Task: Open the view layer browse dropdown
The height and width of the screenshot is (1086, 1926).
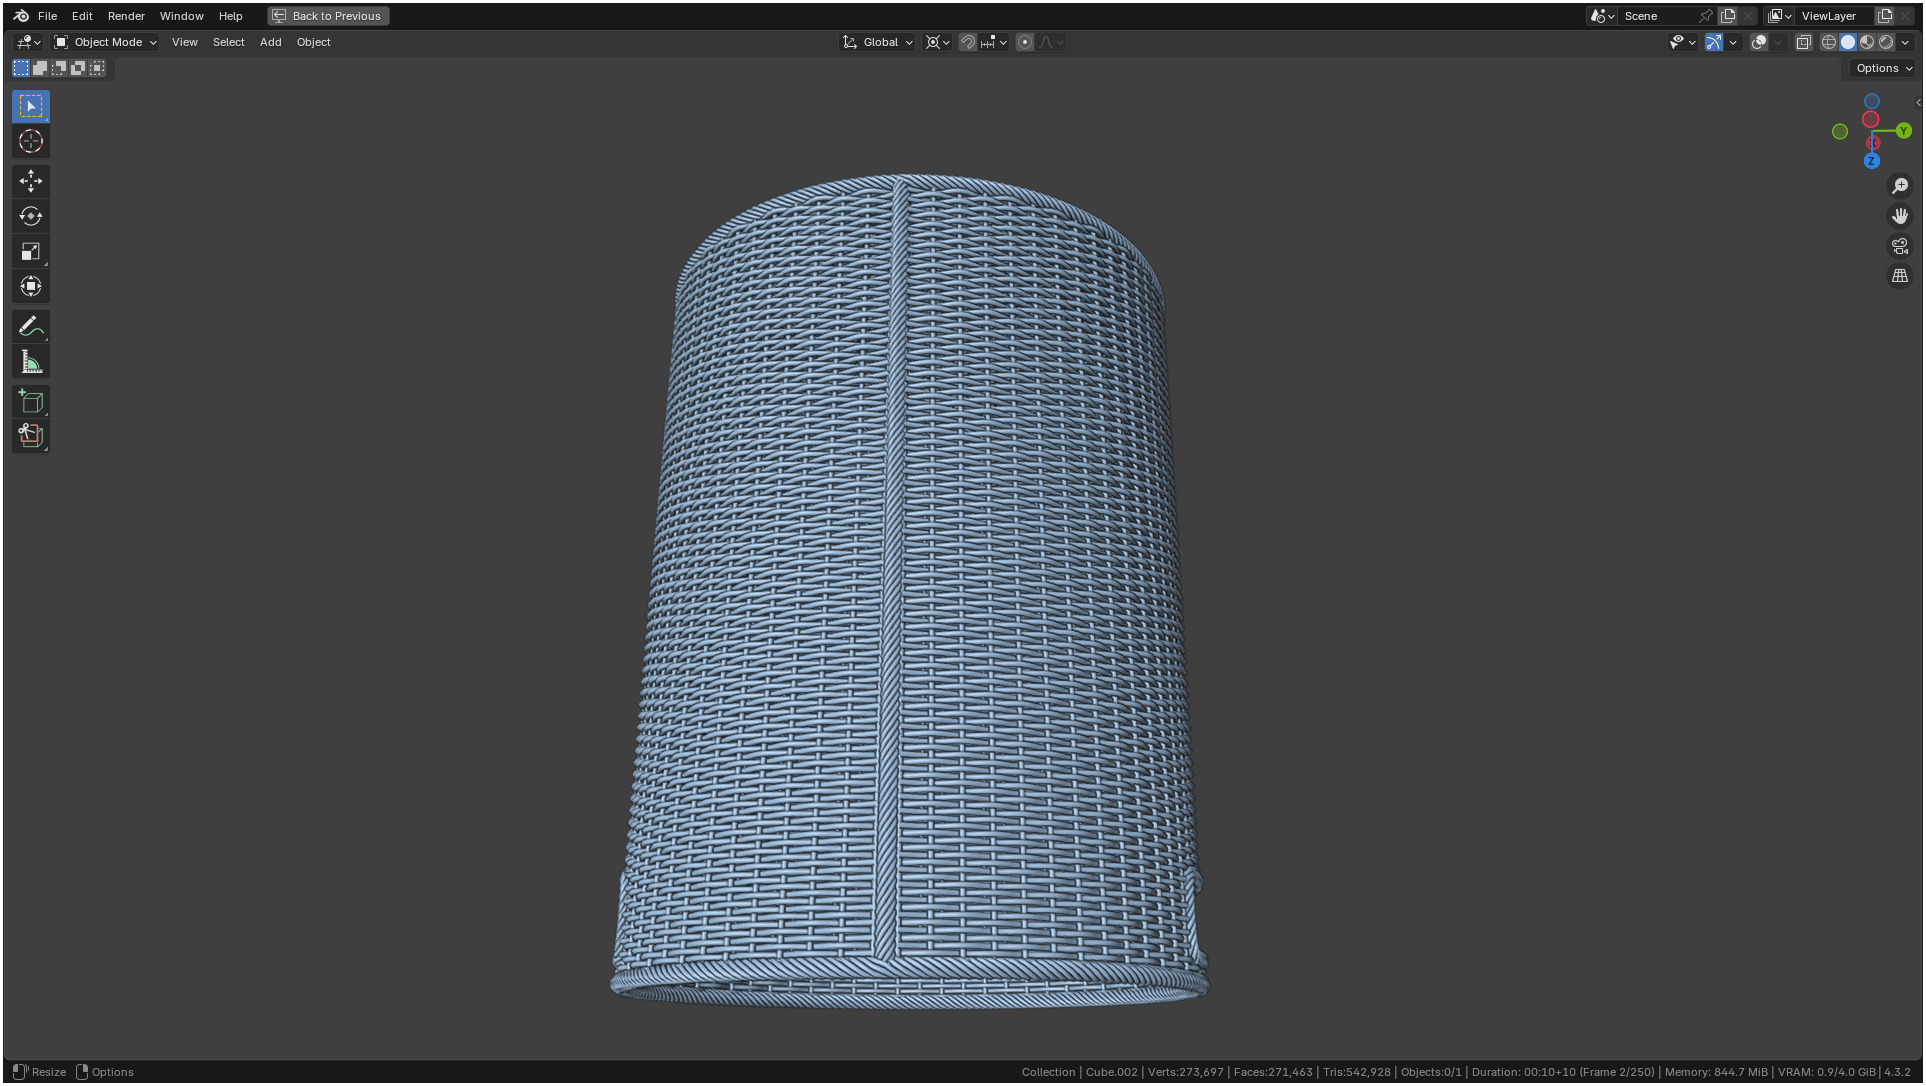Action: tap(1780, 16)
